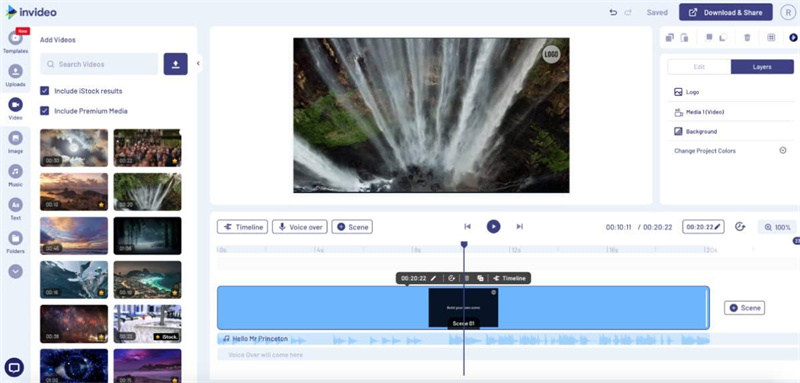Uncheck Include iStock results
Image resolution: width=800 pixels, height=383 pixels.
pos(45,91)
